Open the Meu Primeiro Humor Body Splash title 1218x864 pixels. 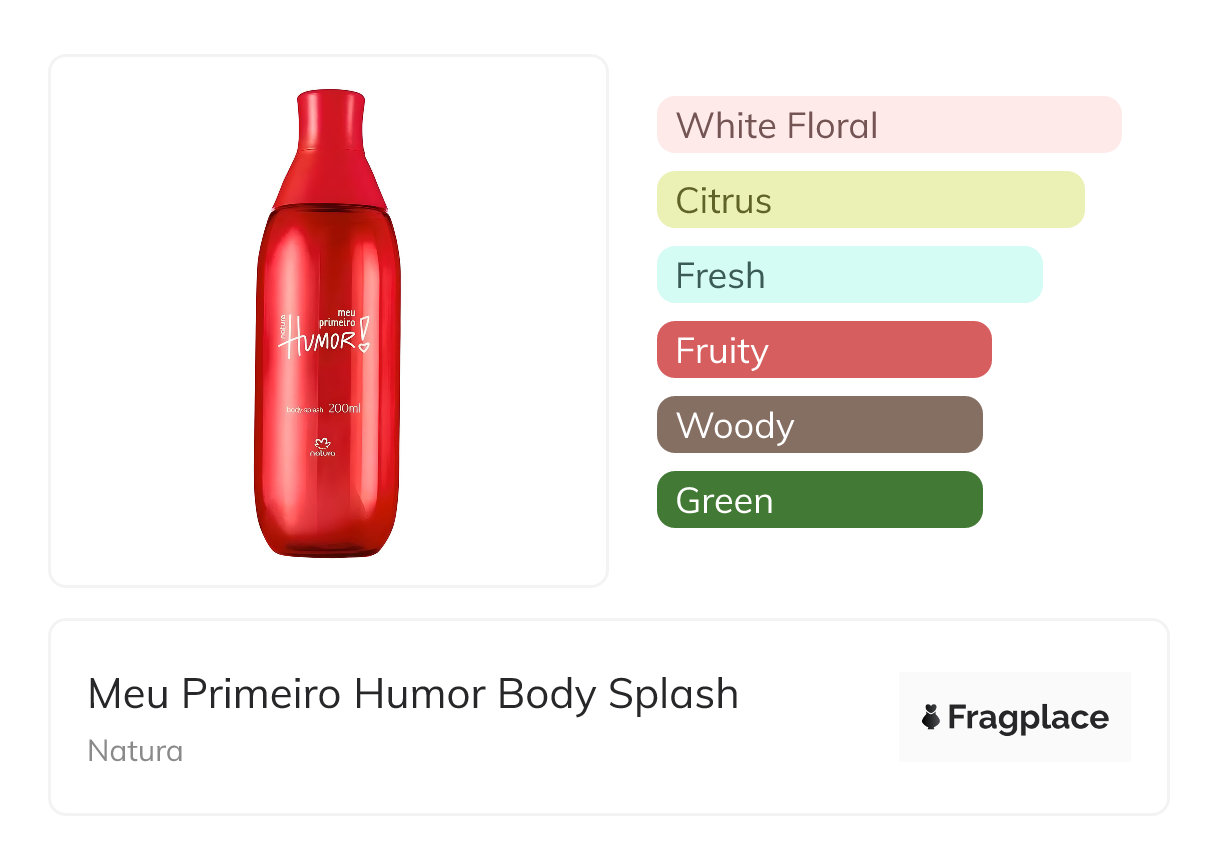coord(412,694)
